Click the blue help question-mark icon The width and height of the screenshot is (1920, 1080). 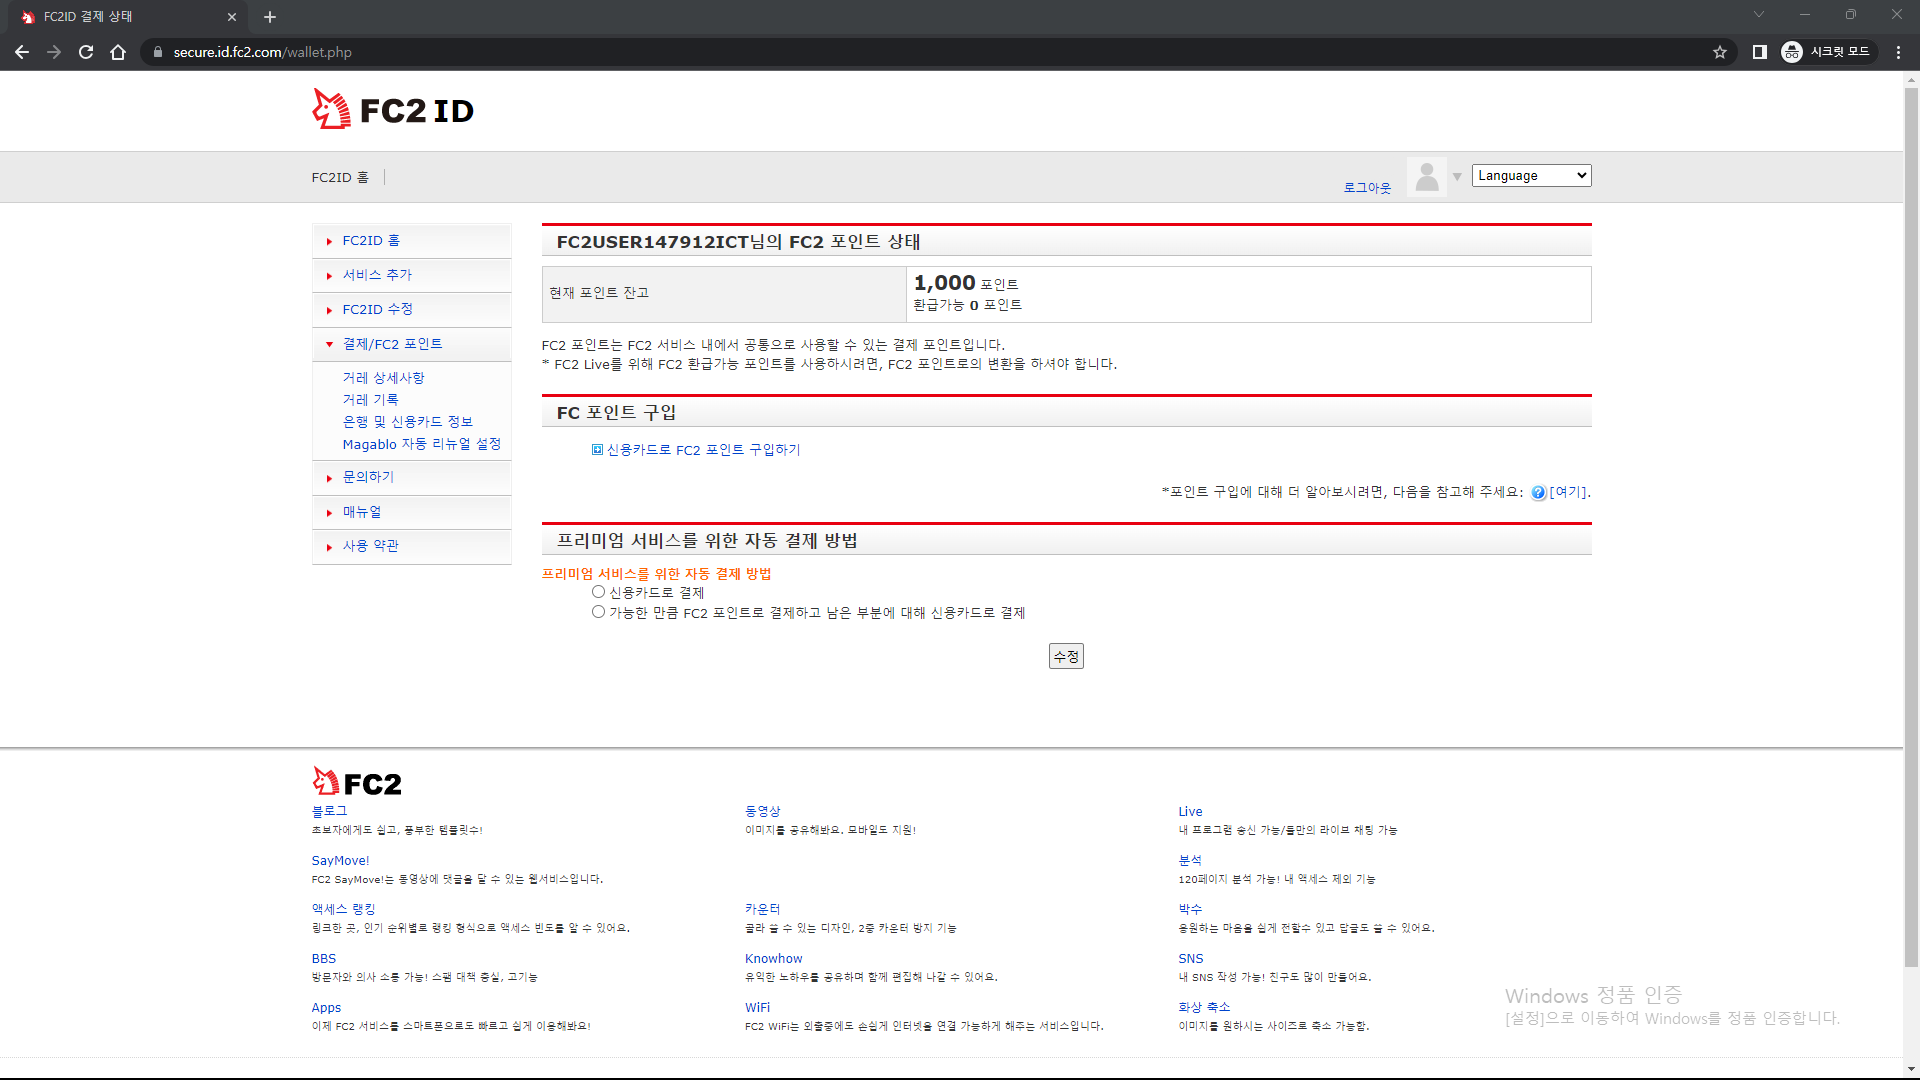pyautogui.click(x=1538, y=492)
